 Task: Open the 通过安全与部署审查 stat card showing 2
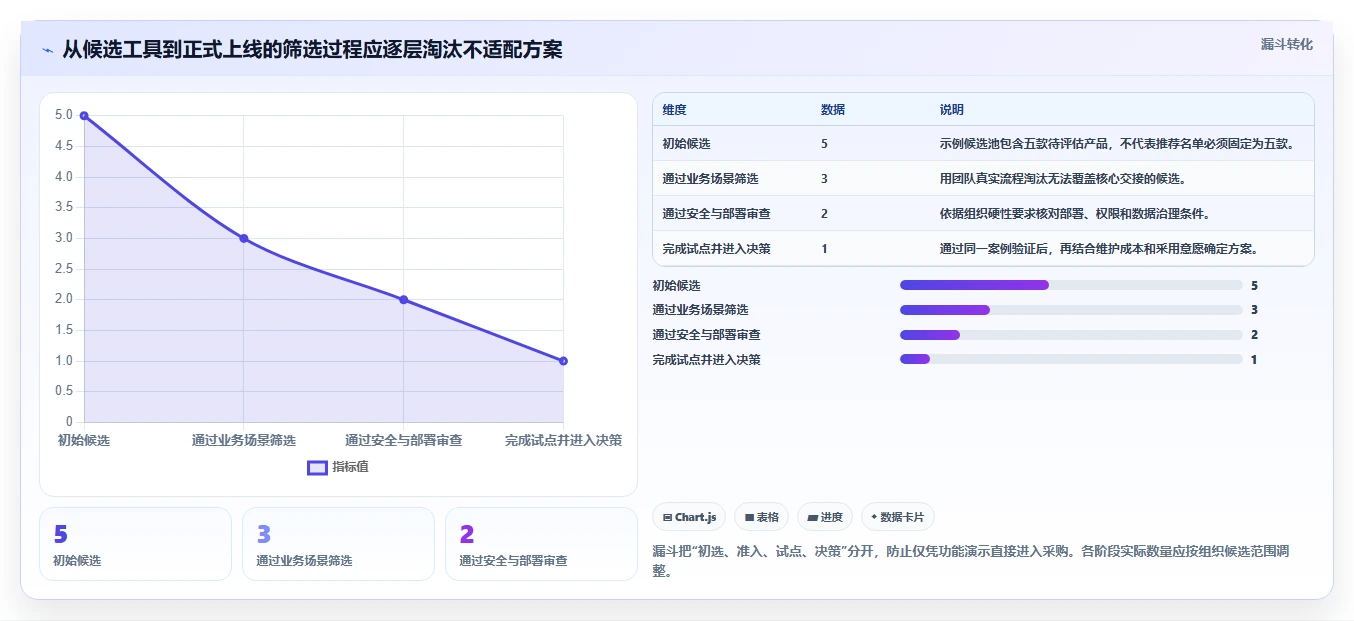541,544
